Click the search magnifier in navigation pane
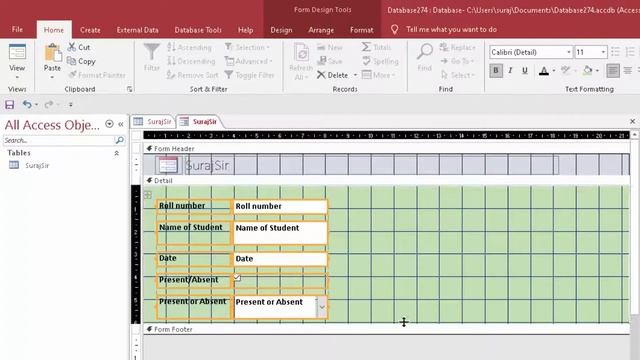The height and width of the screenshot is (360, 640). (120, 140)
